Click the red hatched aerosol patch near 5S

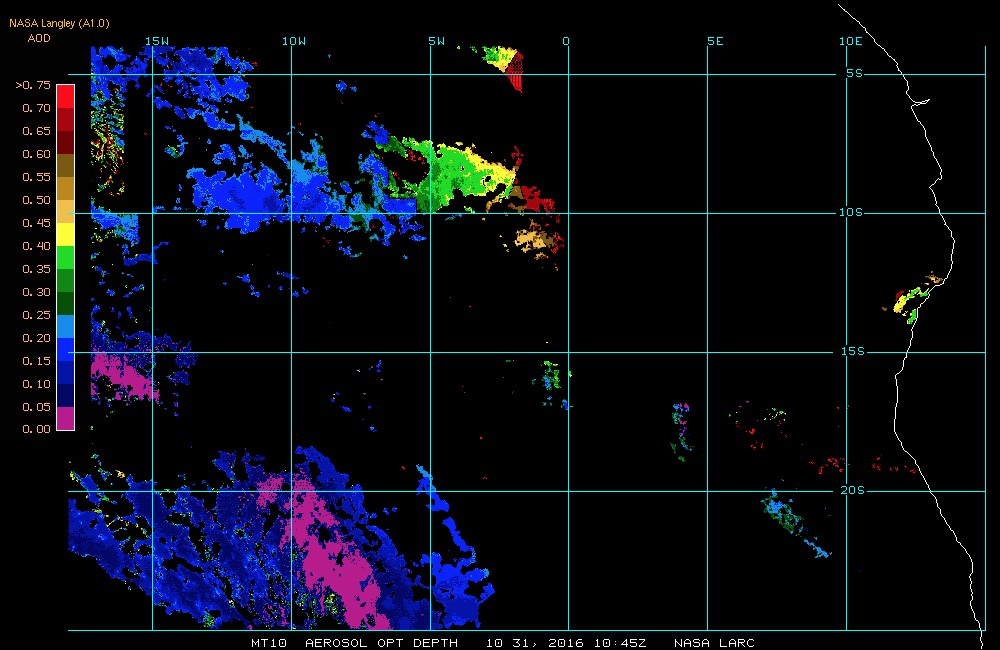click(515, 71)
